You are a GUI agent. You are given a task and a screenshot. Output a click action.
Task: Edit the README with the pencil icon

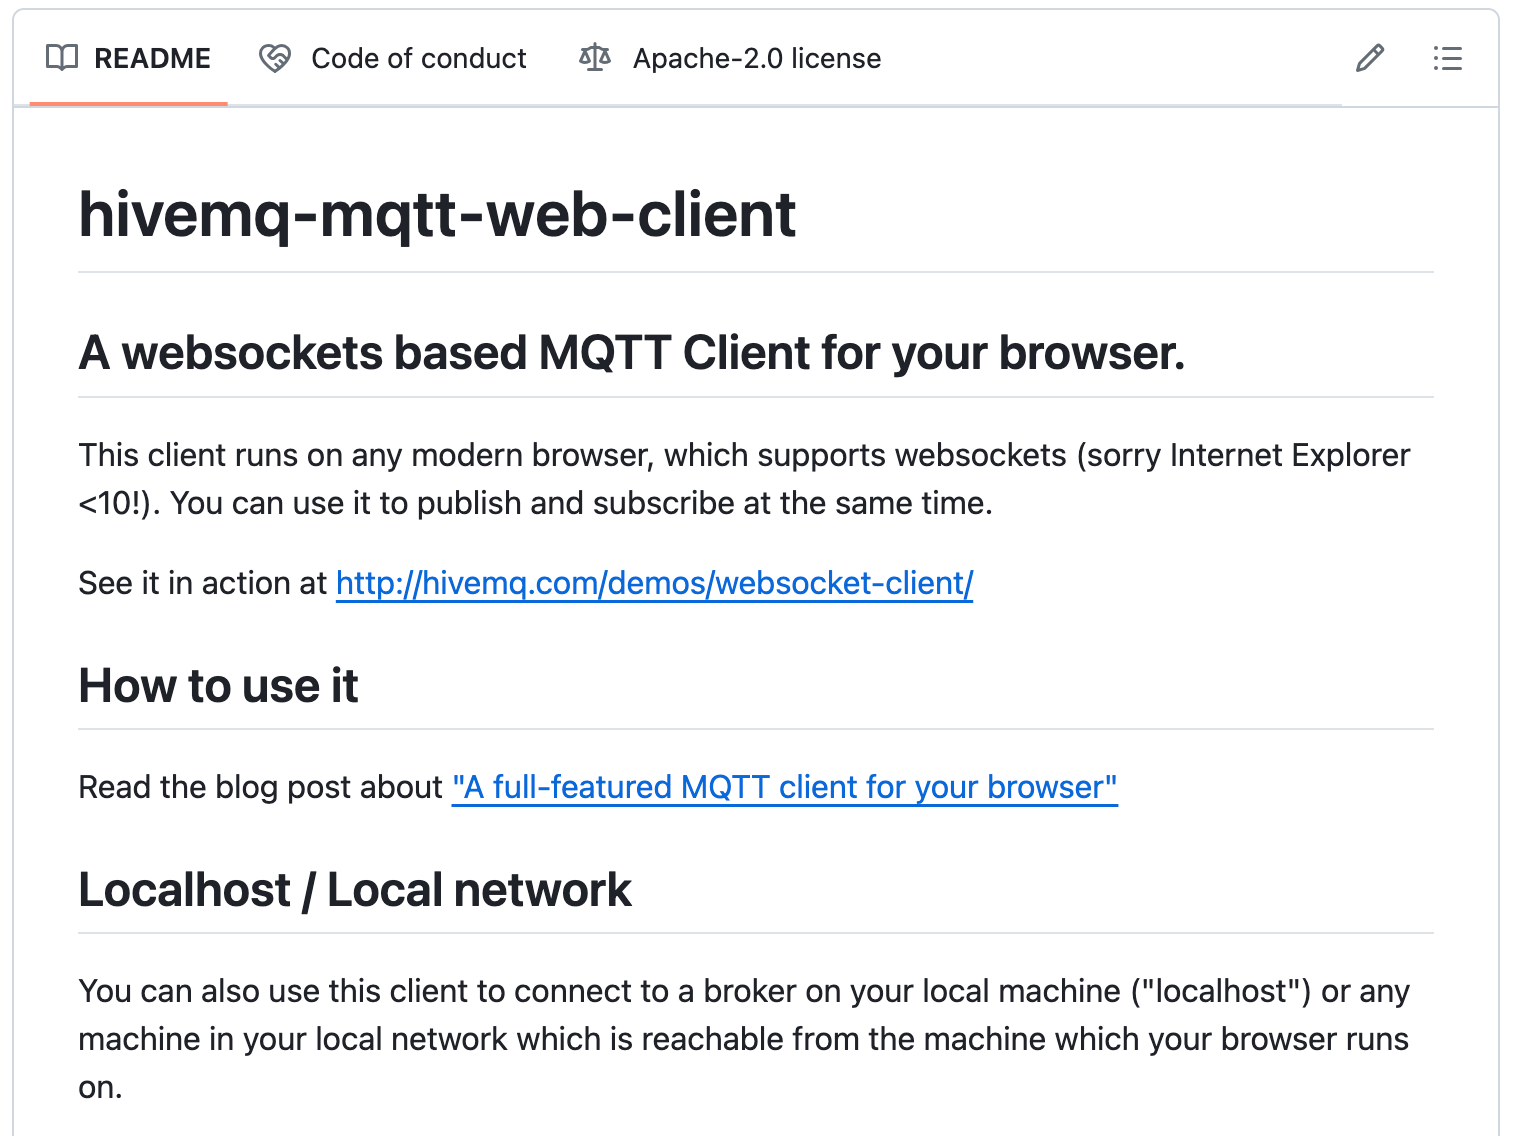coord(1370,58)
